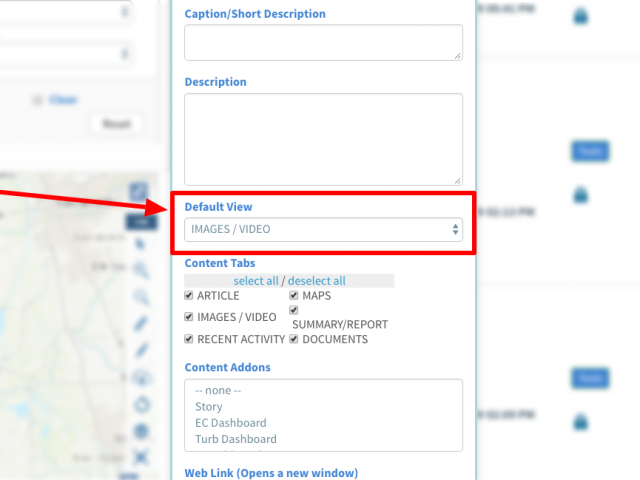Open the Default View dropdown
The height and width of the screenshot is (480, 640).
pos(323,229)
